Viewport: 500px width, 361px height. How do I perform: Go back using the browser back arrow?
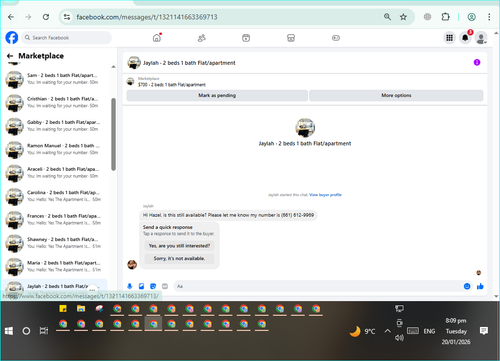11,17
